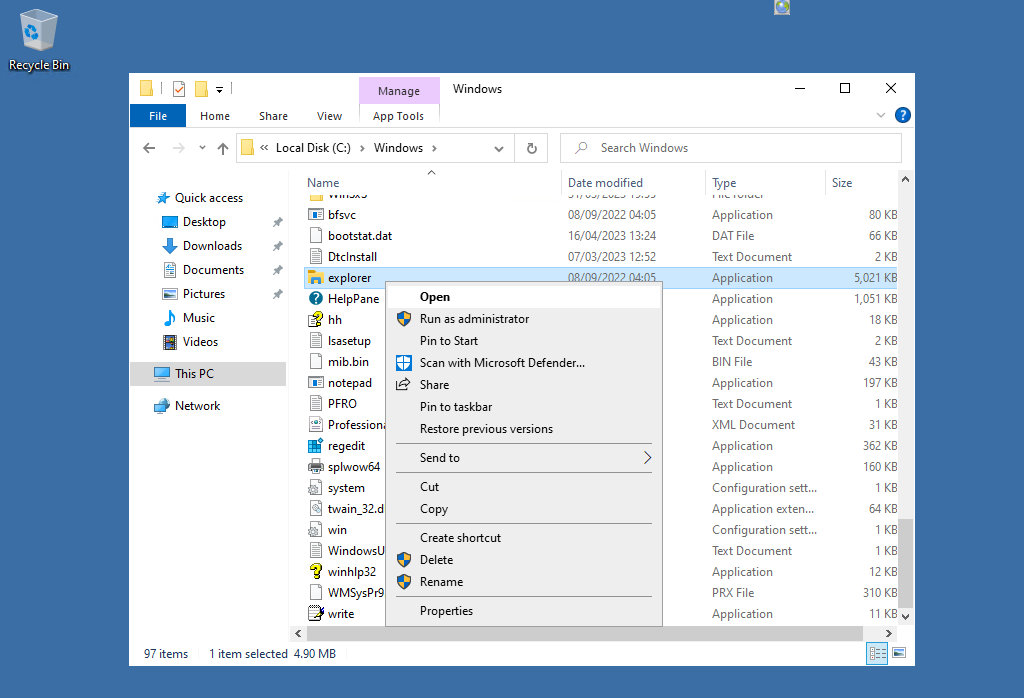Go up one folder with Up arrow
1024x698 pixels.
223,148
